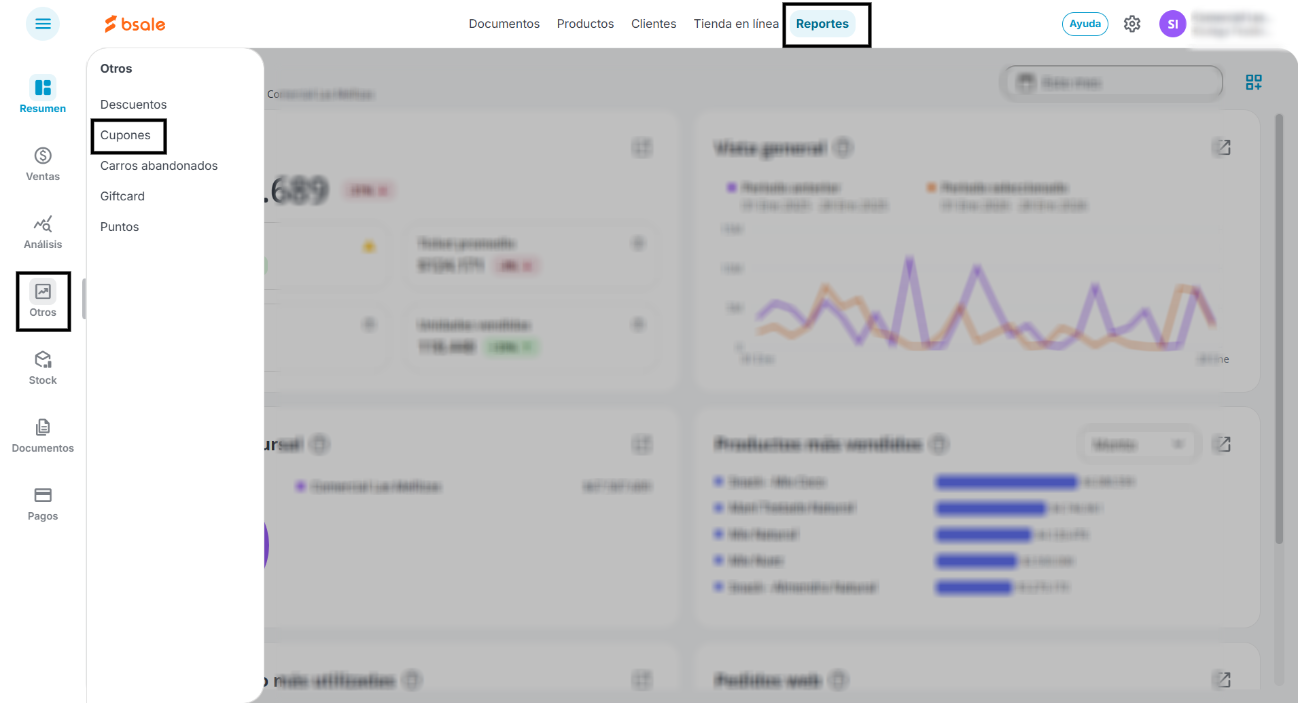
Task: Select the Reportes tab
Action: [822, 24]
